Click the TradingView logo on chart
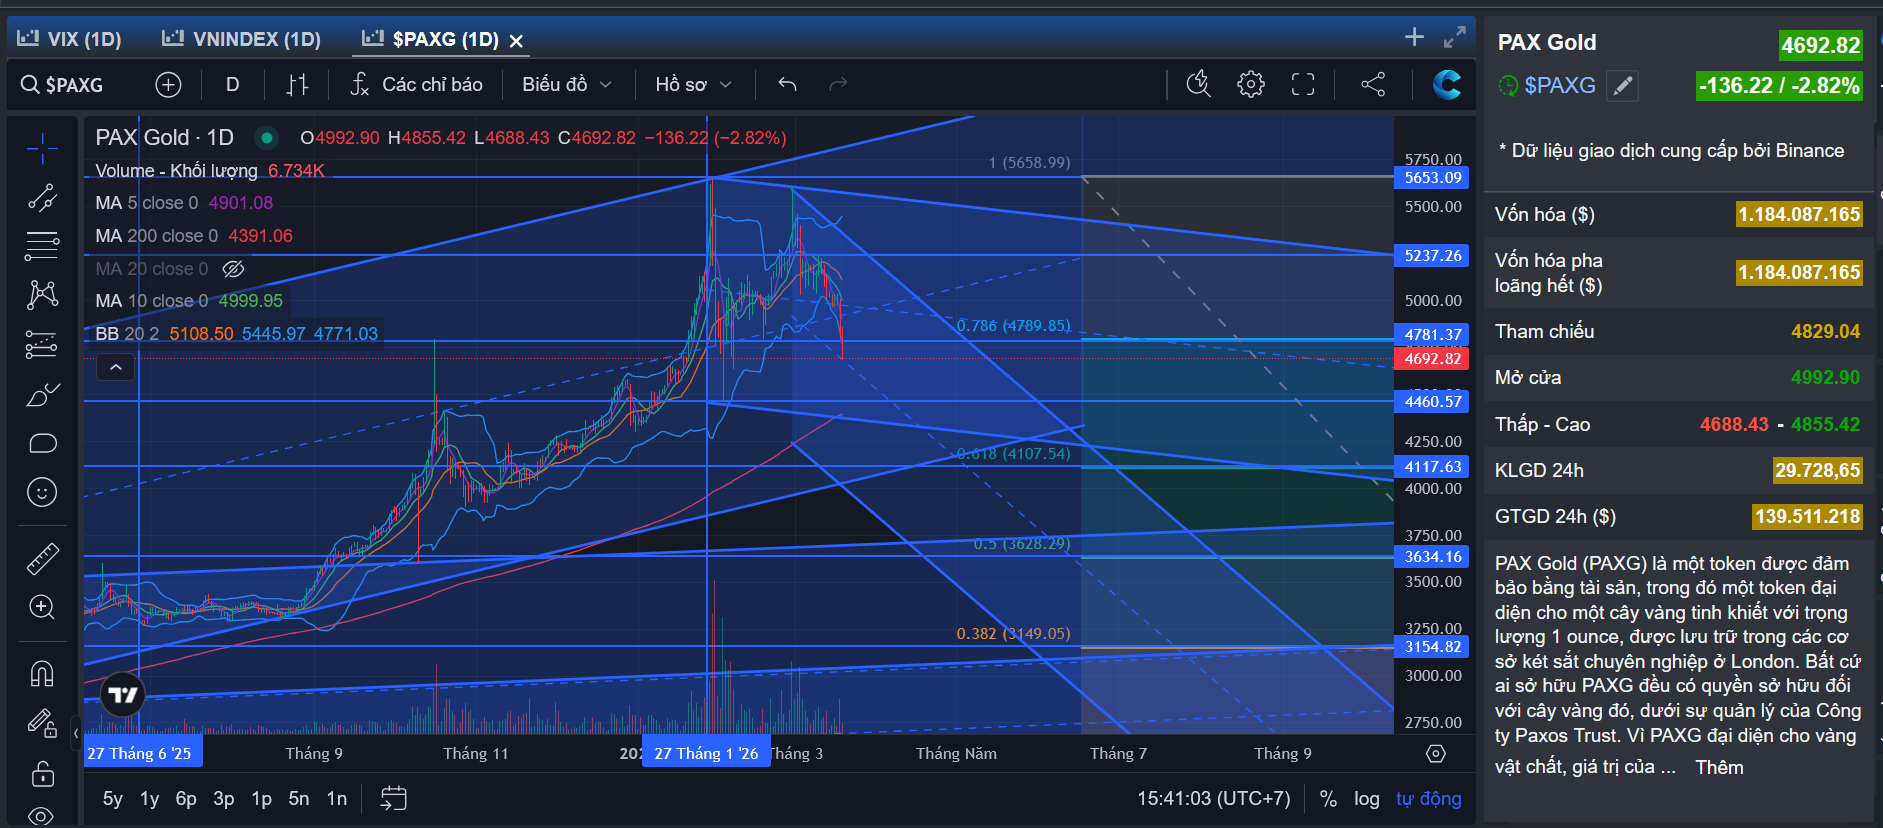Viewport: 1883px width, 828px height. (123, 695)
